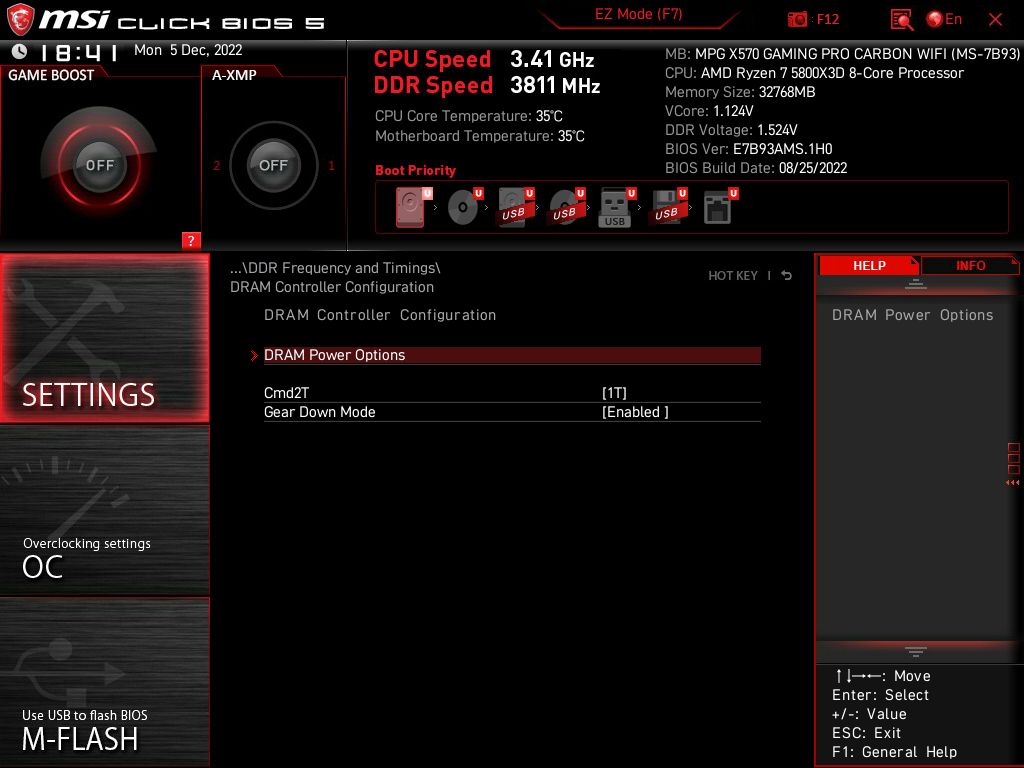The height and width of the screenshot is (768, 1024).
Task: Open the GAME BOOST question mark help
Action: [191, 240]
